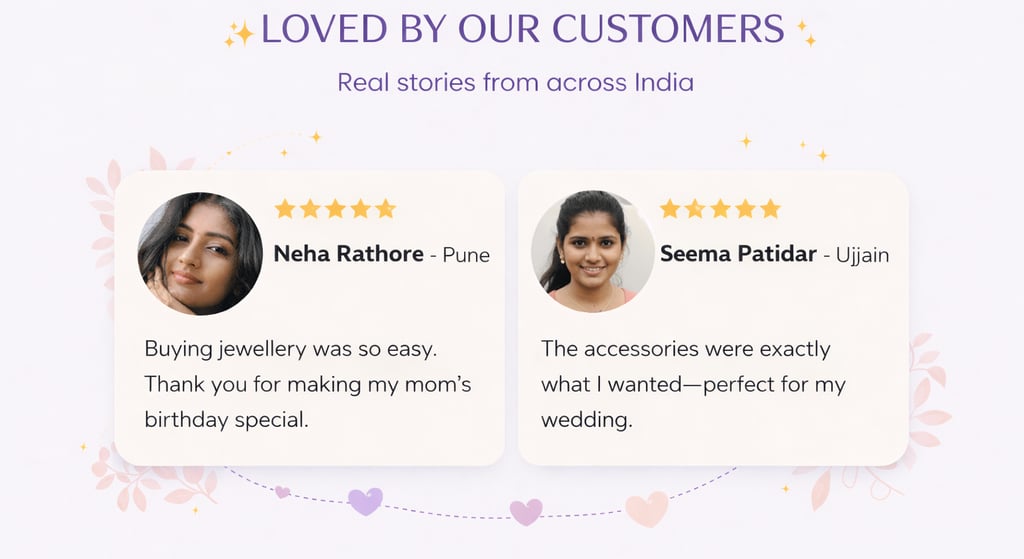Click Seema Patidar's profile photo
Screen dimensions: 1024x559
point(593,252)
